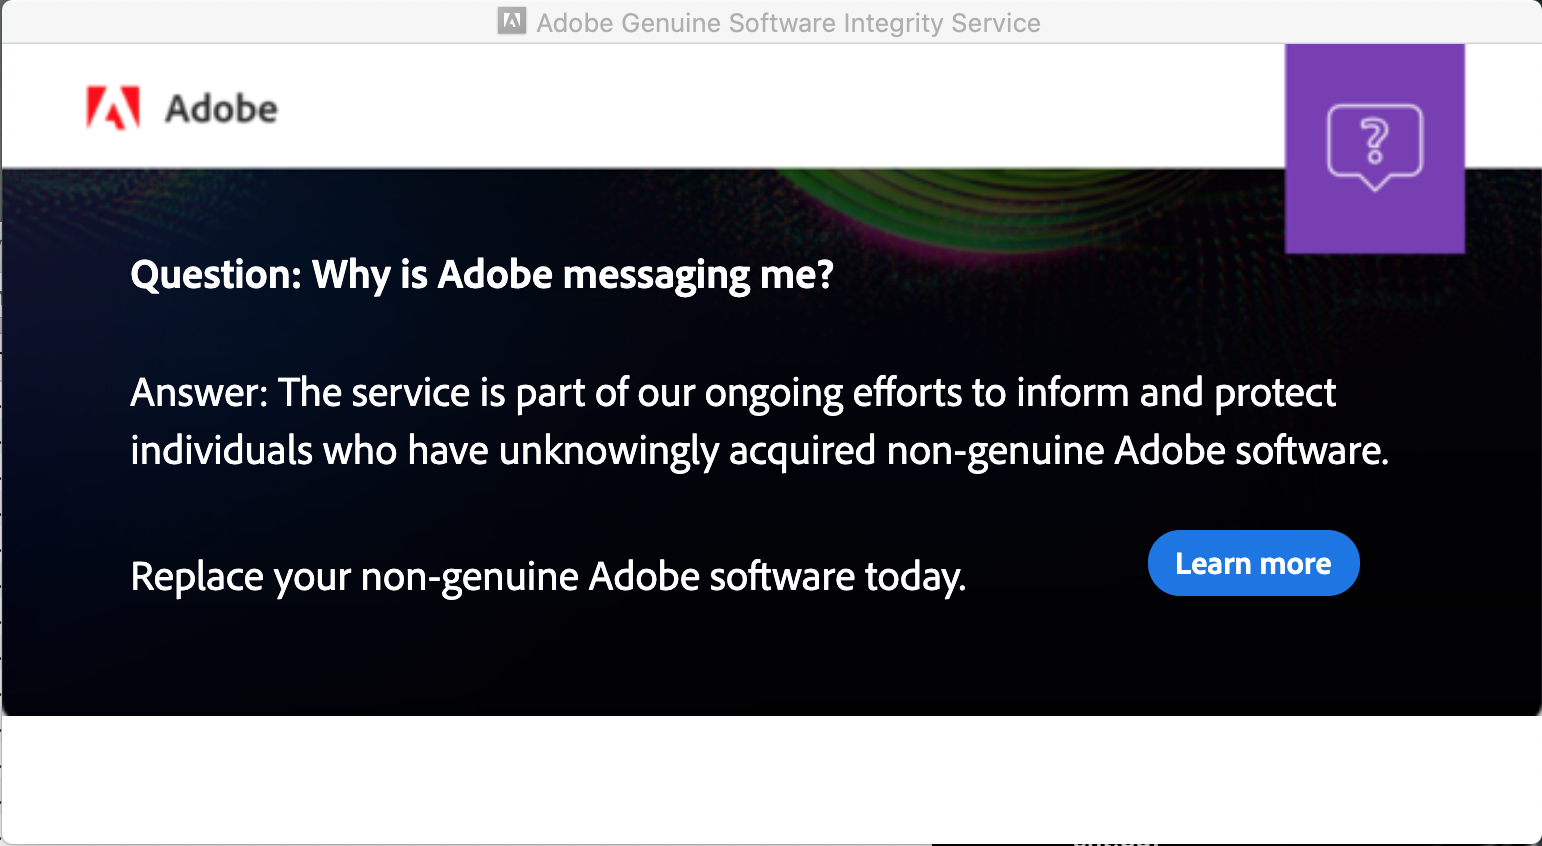Click the word protect in the answer
The width and height of the screenshot is (1542, 846).
click(x=1275, y=393)
